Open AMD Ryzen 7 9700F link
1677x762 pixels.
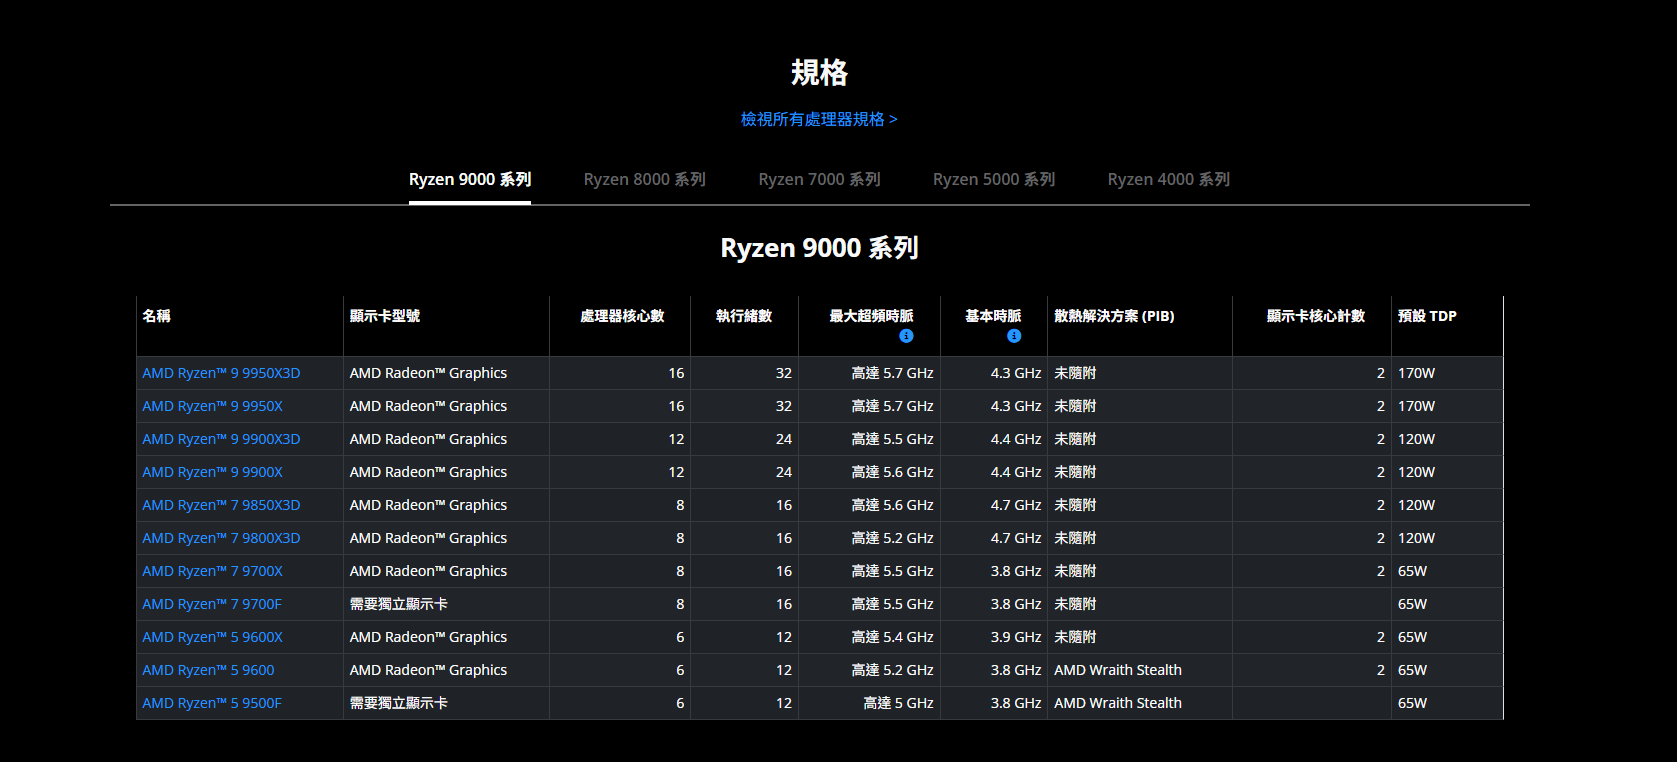[212, 604]
